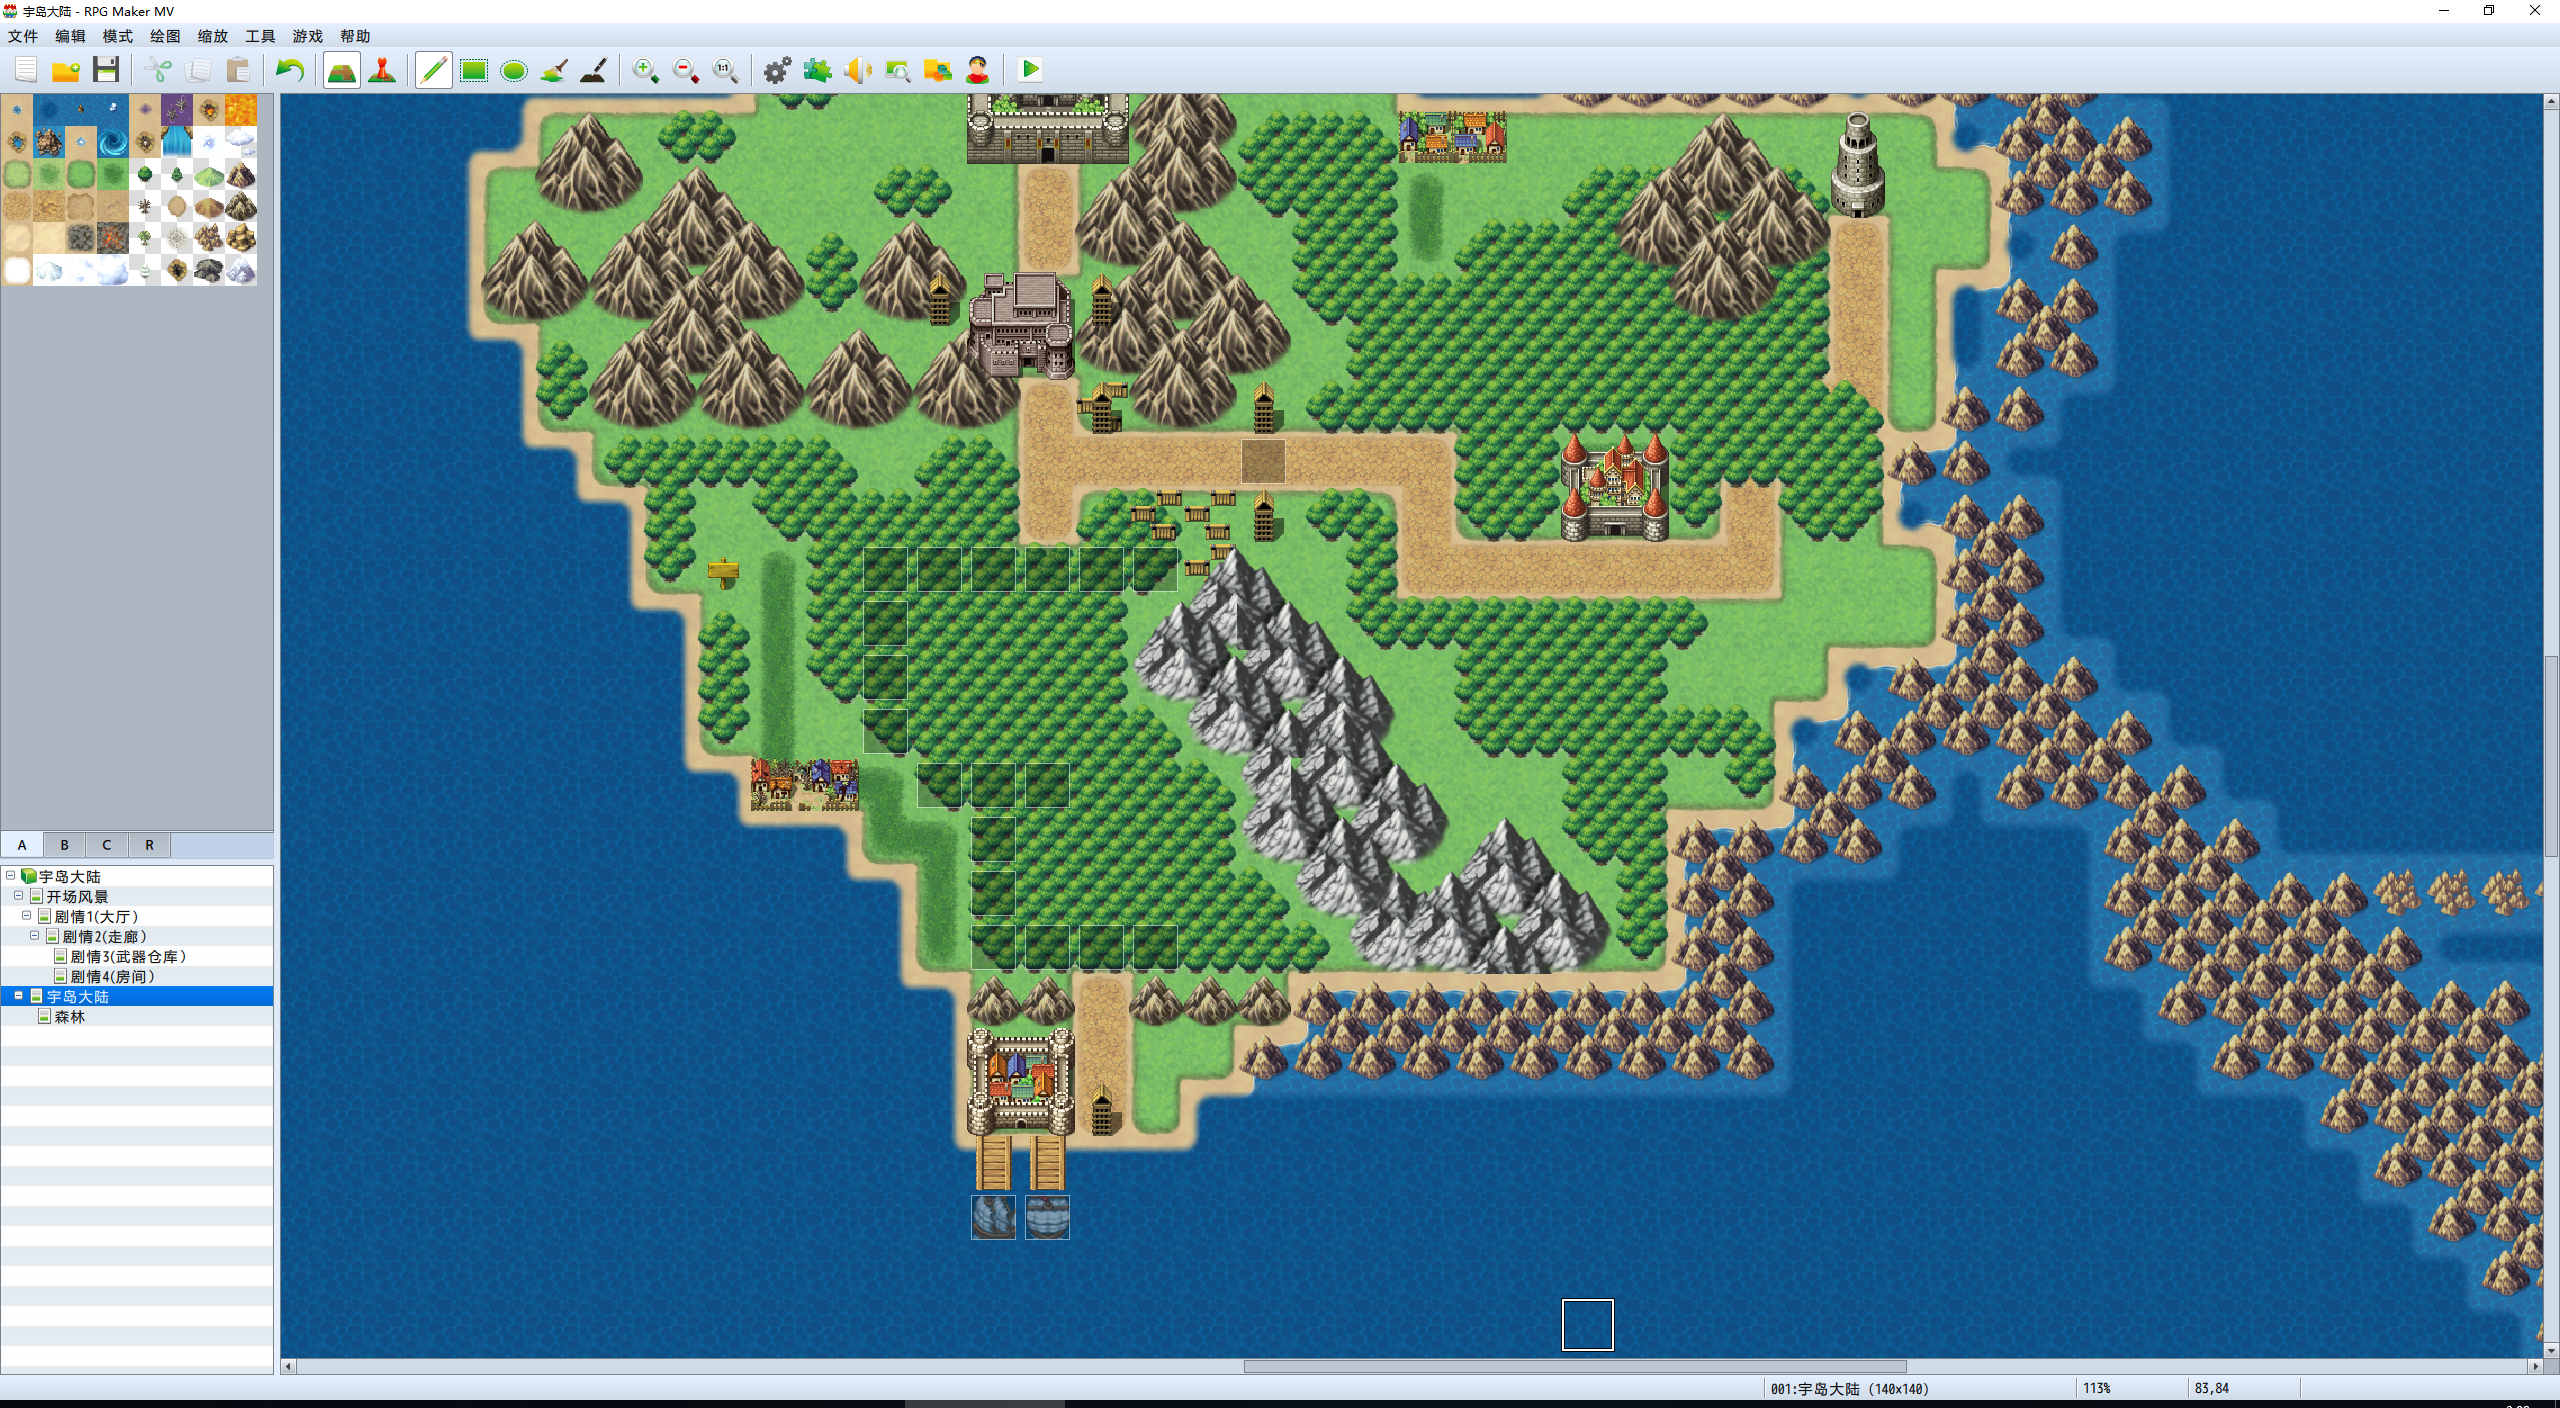Select the 开场风景 map in the tree
The image size is (2560, 1408).
pyautogui.click(x=77, y=896)
